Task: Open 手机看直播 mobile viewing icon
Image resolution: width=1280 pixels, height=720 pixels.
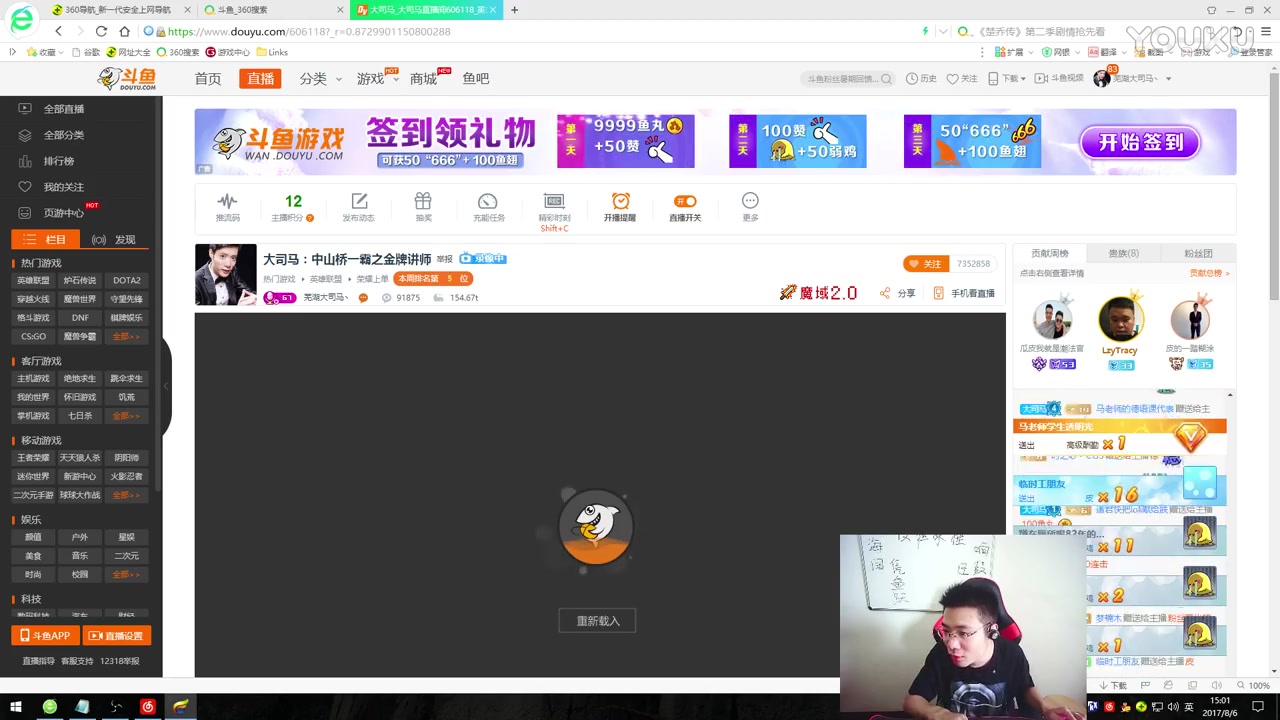Action: coord(964,293)
